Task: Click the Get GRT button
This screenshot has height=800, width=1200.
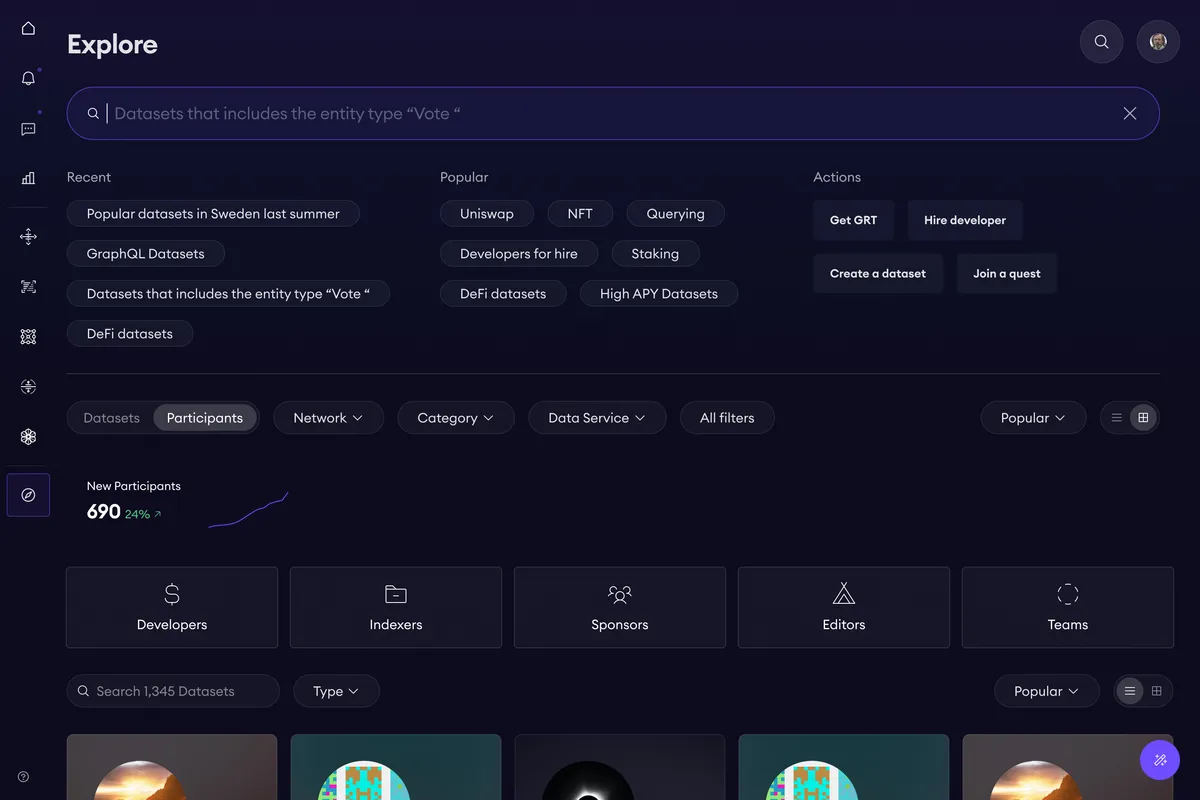Action: point(853,220)
